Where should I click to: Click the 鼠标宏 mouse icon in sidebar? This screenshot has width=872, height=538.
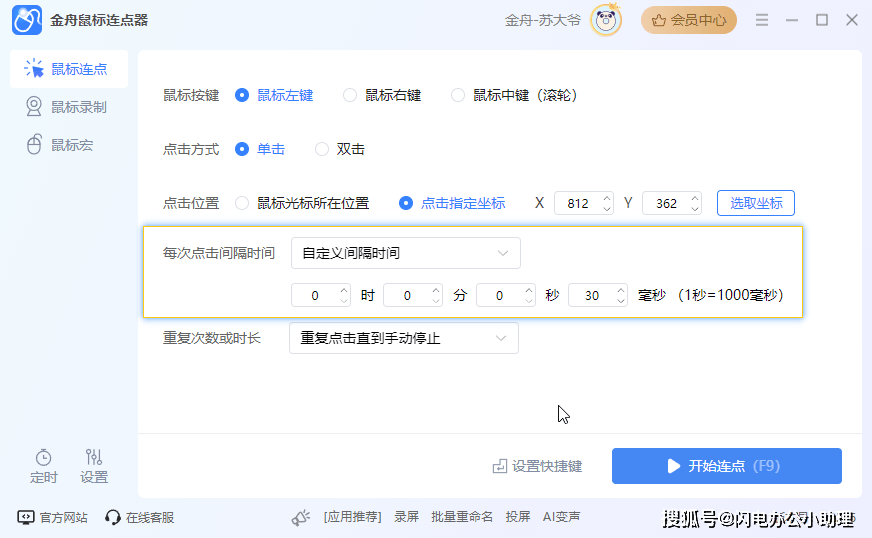coord(34,145)
